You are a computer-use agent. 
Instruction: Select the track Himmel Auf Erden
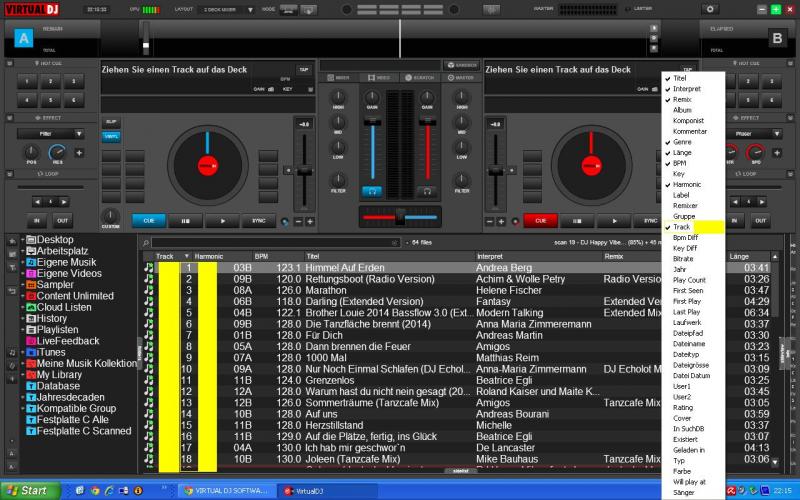click(345, 268)
